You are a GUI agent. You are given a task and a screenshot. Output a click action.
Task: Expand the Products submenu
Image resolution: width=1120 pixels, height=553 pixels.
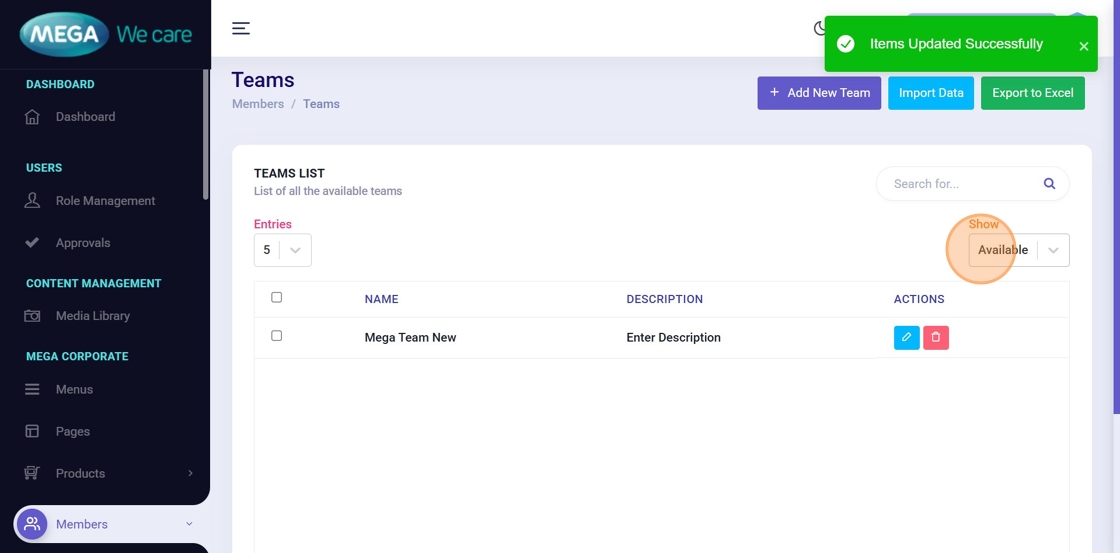pos(190,474)
